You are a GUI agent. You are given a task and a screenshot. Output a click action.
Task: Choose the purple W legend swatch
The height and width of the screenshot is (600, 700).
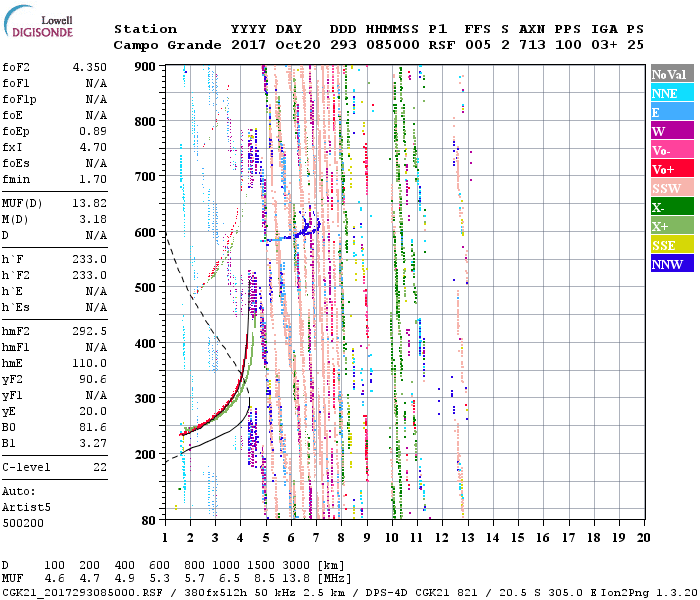[669, 131]
